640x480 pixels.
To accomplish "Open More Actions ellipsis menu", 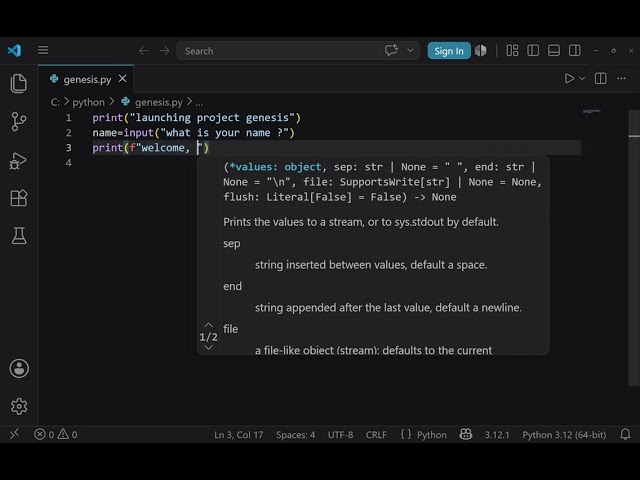I will pyautogui.click(x=621, y=78).
